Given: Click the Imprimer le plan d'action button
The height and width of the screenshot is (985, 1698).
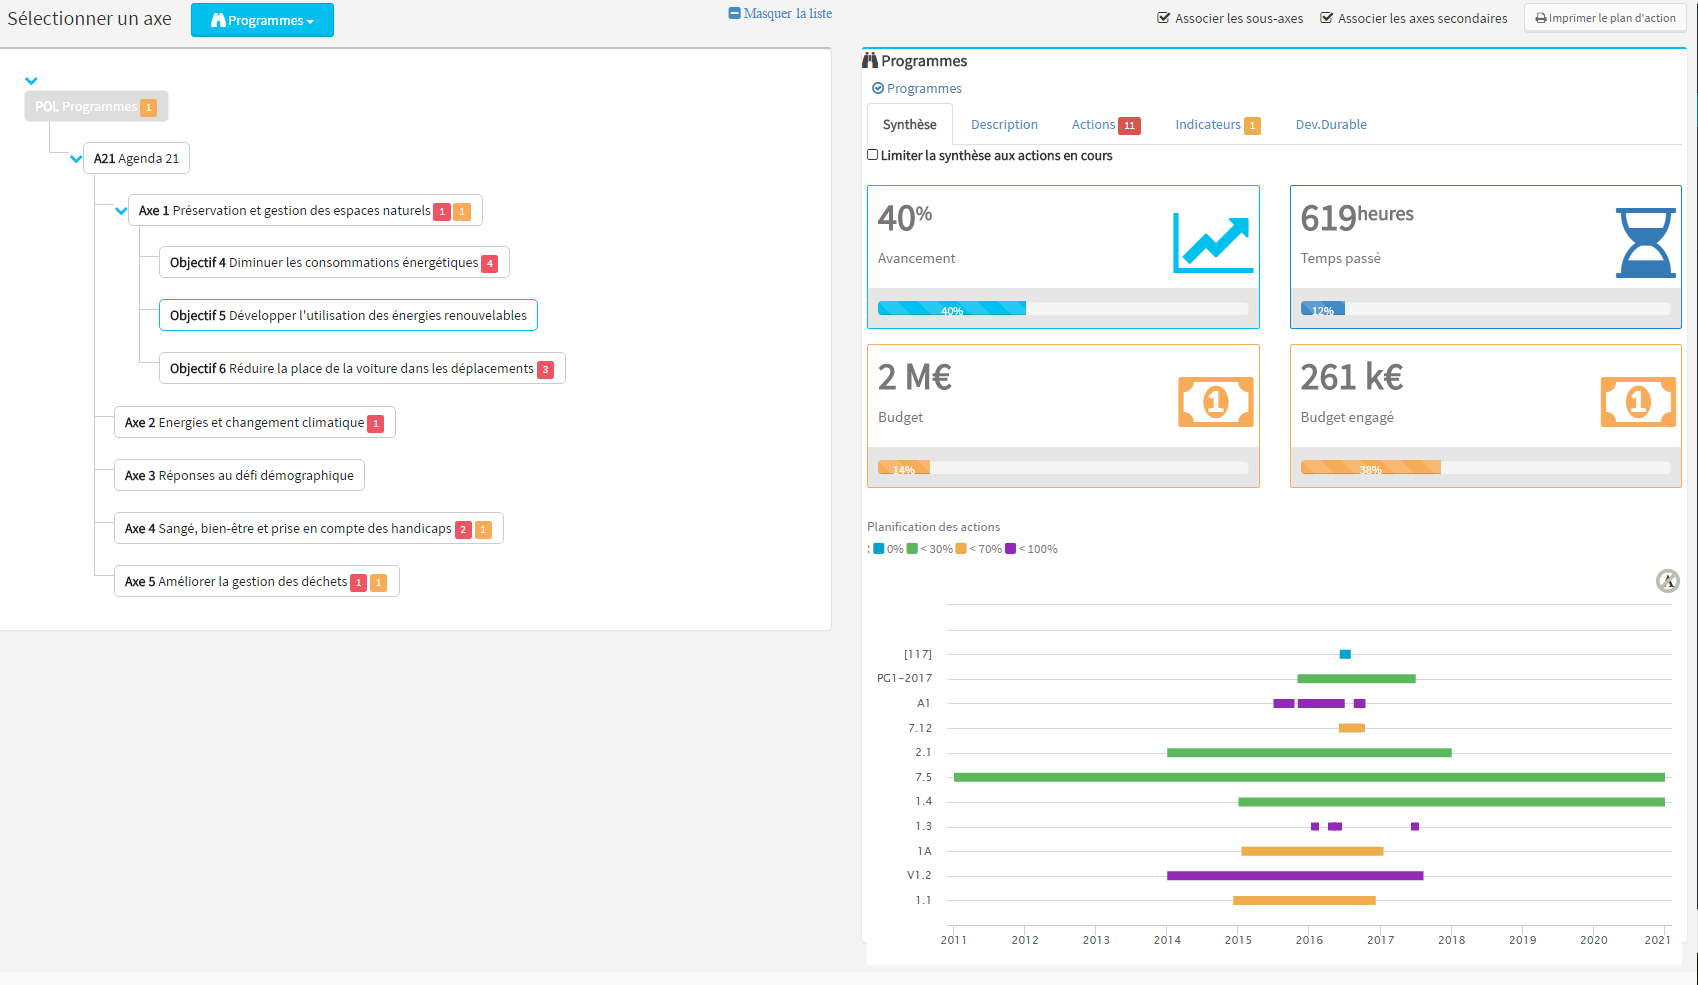Looking at the screenshot, I should coord(1604,18).
